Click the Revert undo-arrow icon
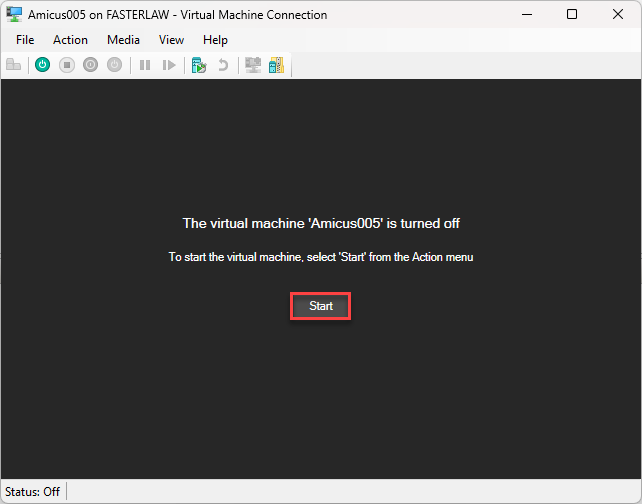 point(223,65)
